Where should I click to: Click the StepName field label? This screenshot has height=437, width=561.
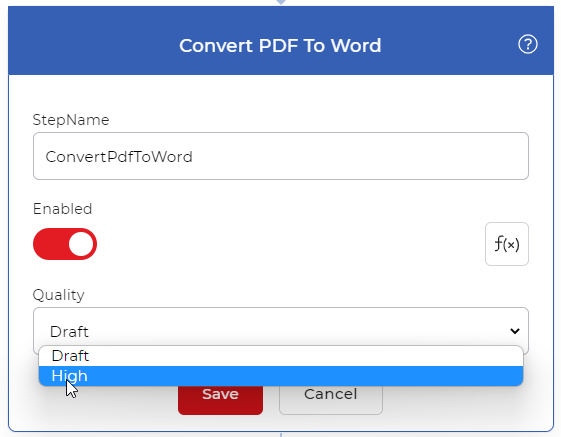point(71,120)
